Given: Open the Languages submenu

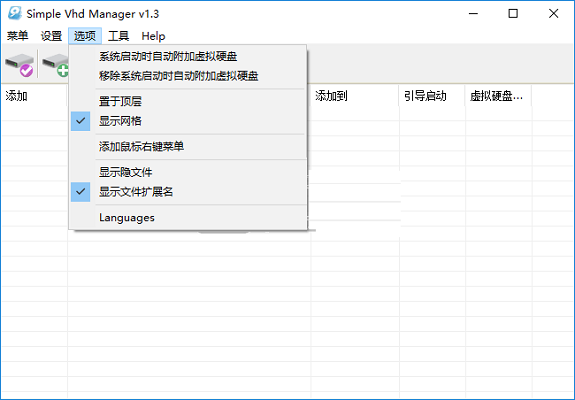Looking at the screenshot, I should pos(188,217).
